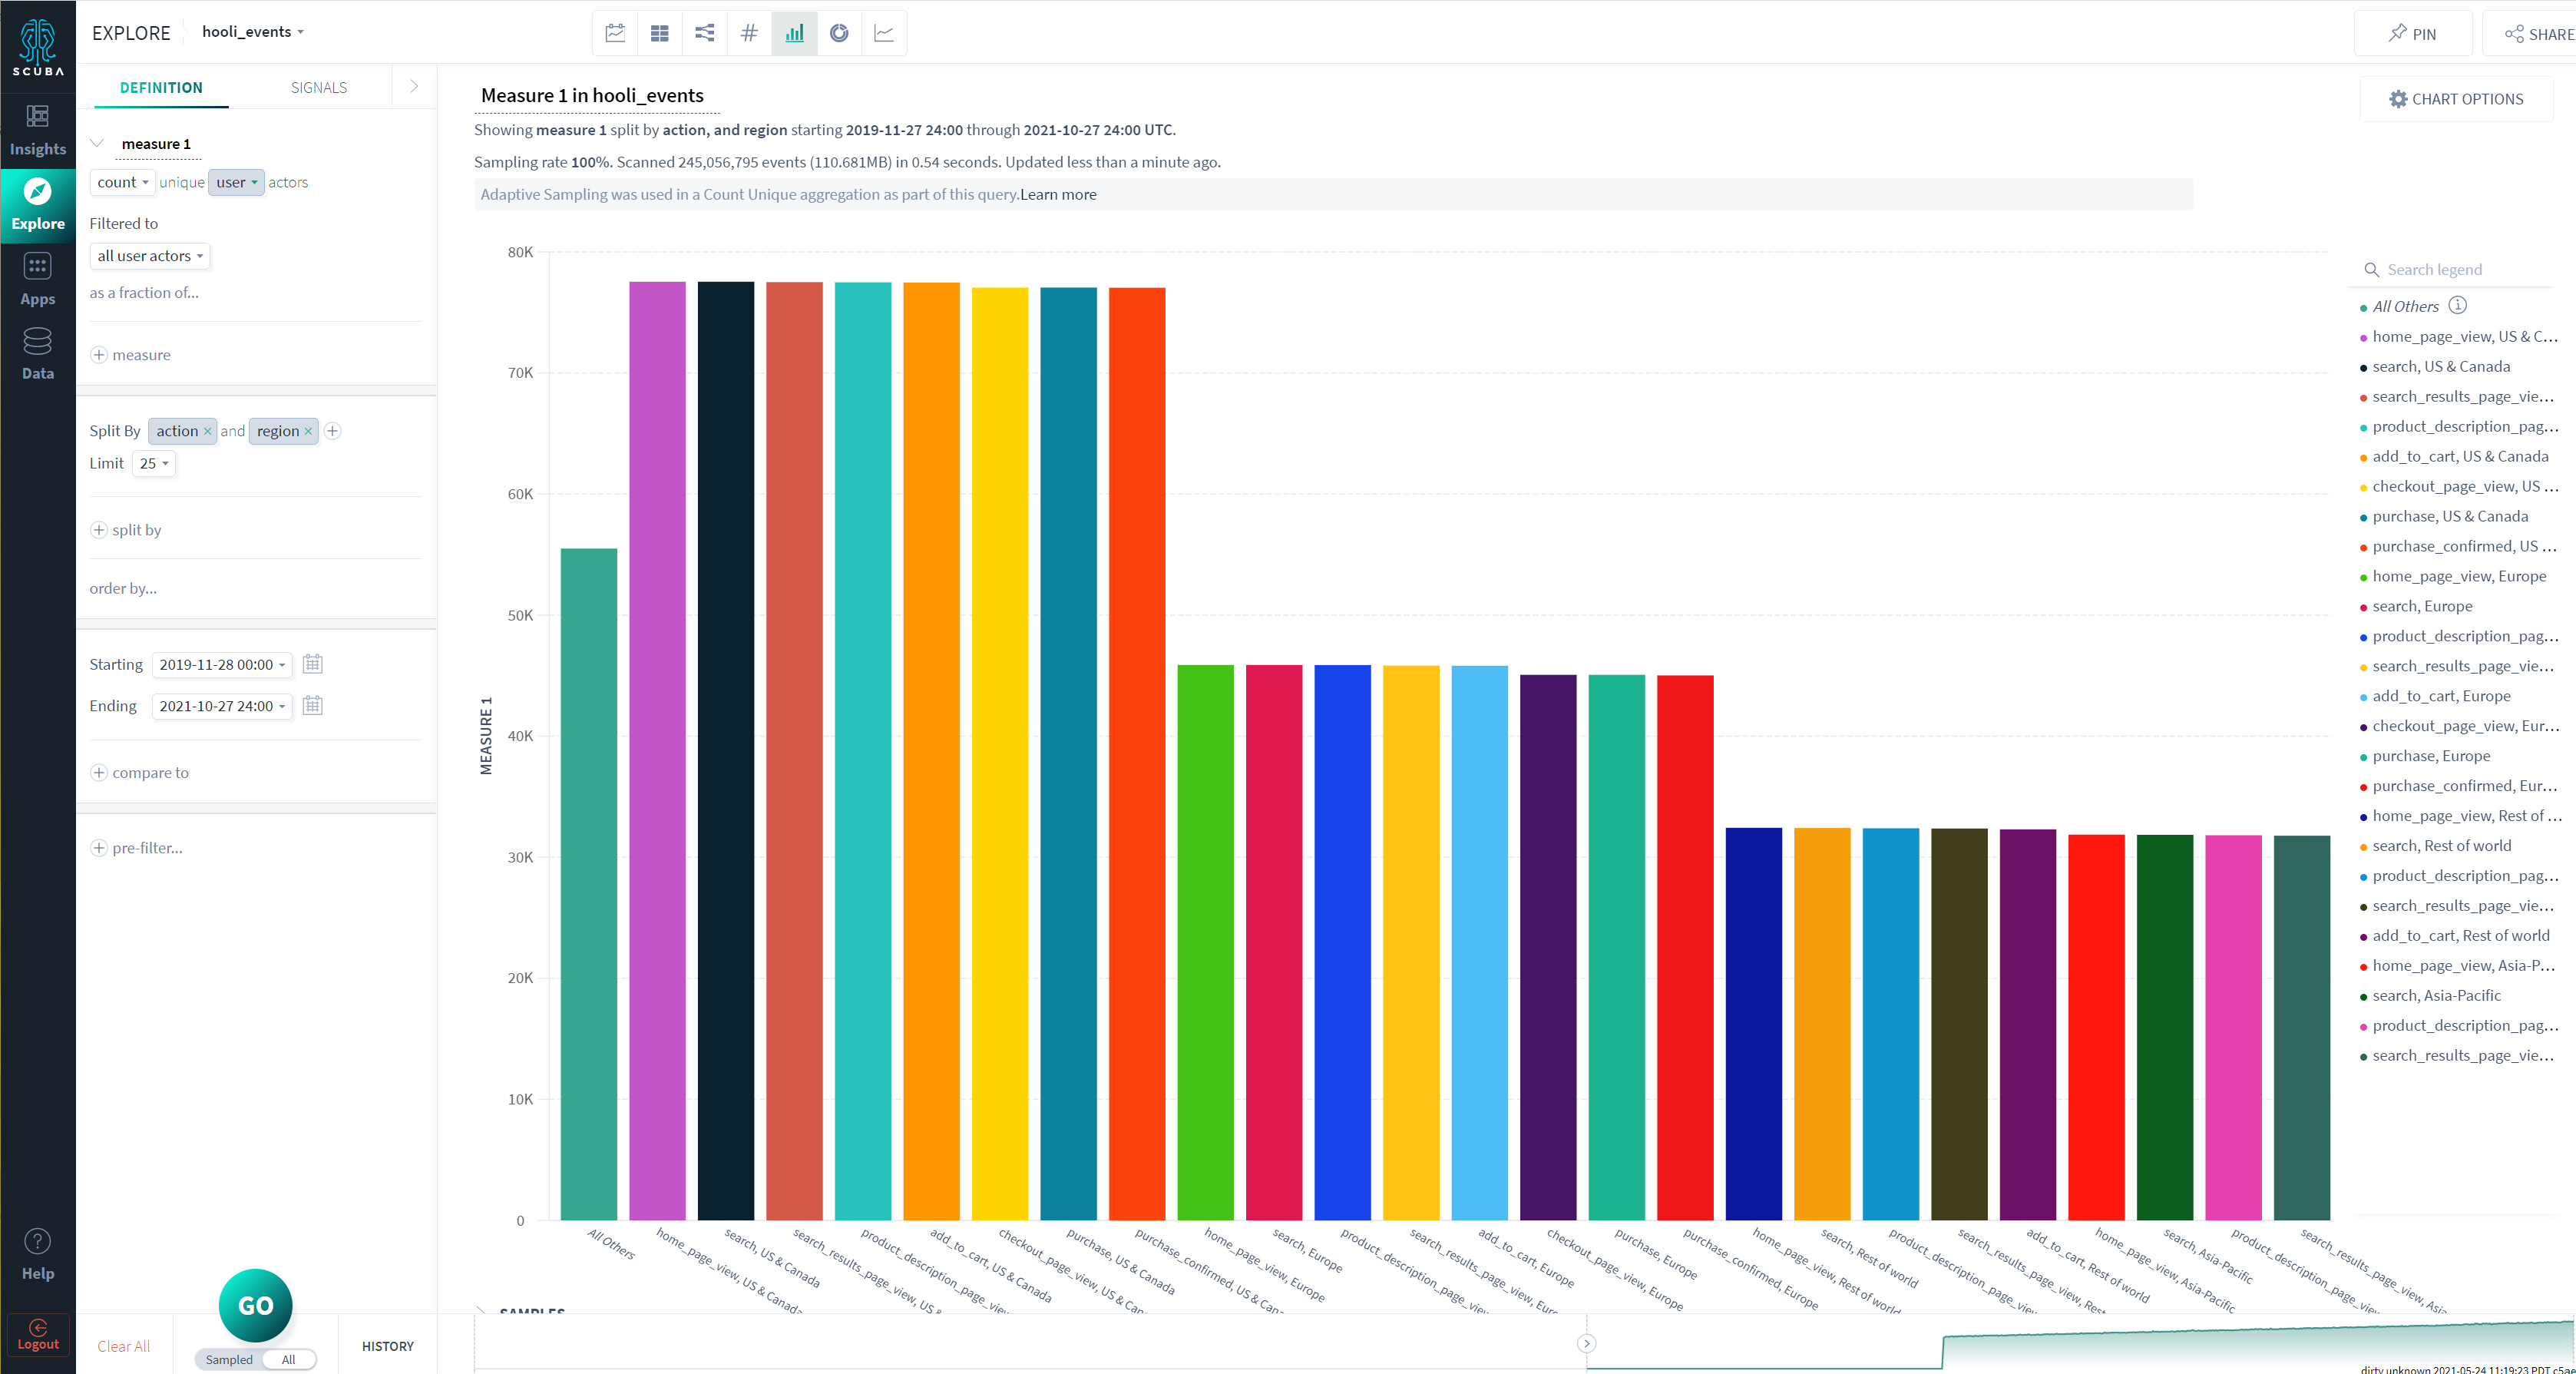Open the user actor dropdown
This screenshot has width=2576, height=1374.
tap(236, 182)
